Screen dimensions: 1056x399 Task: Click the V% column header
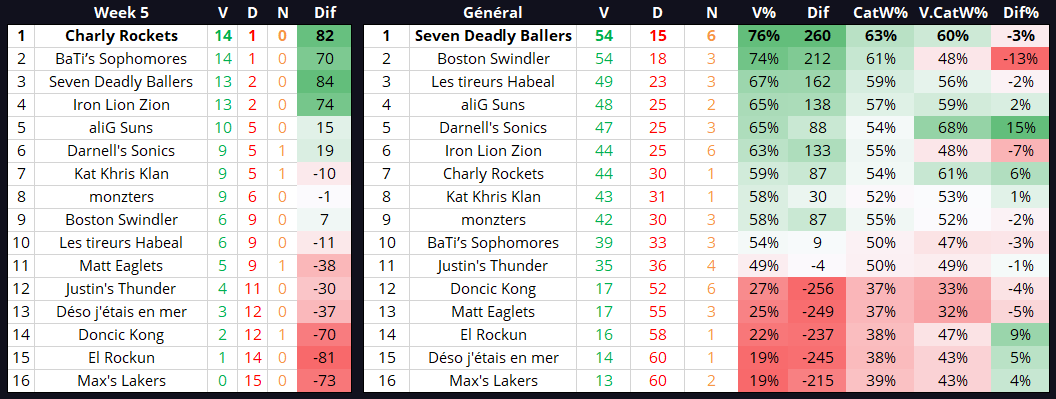coord(763,12)
